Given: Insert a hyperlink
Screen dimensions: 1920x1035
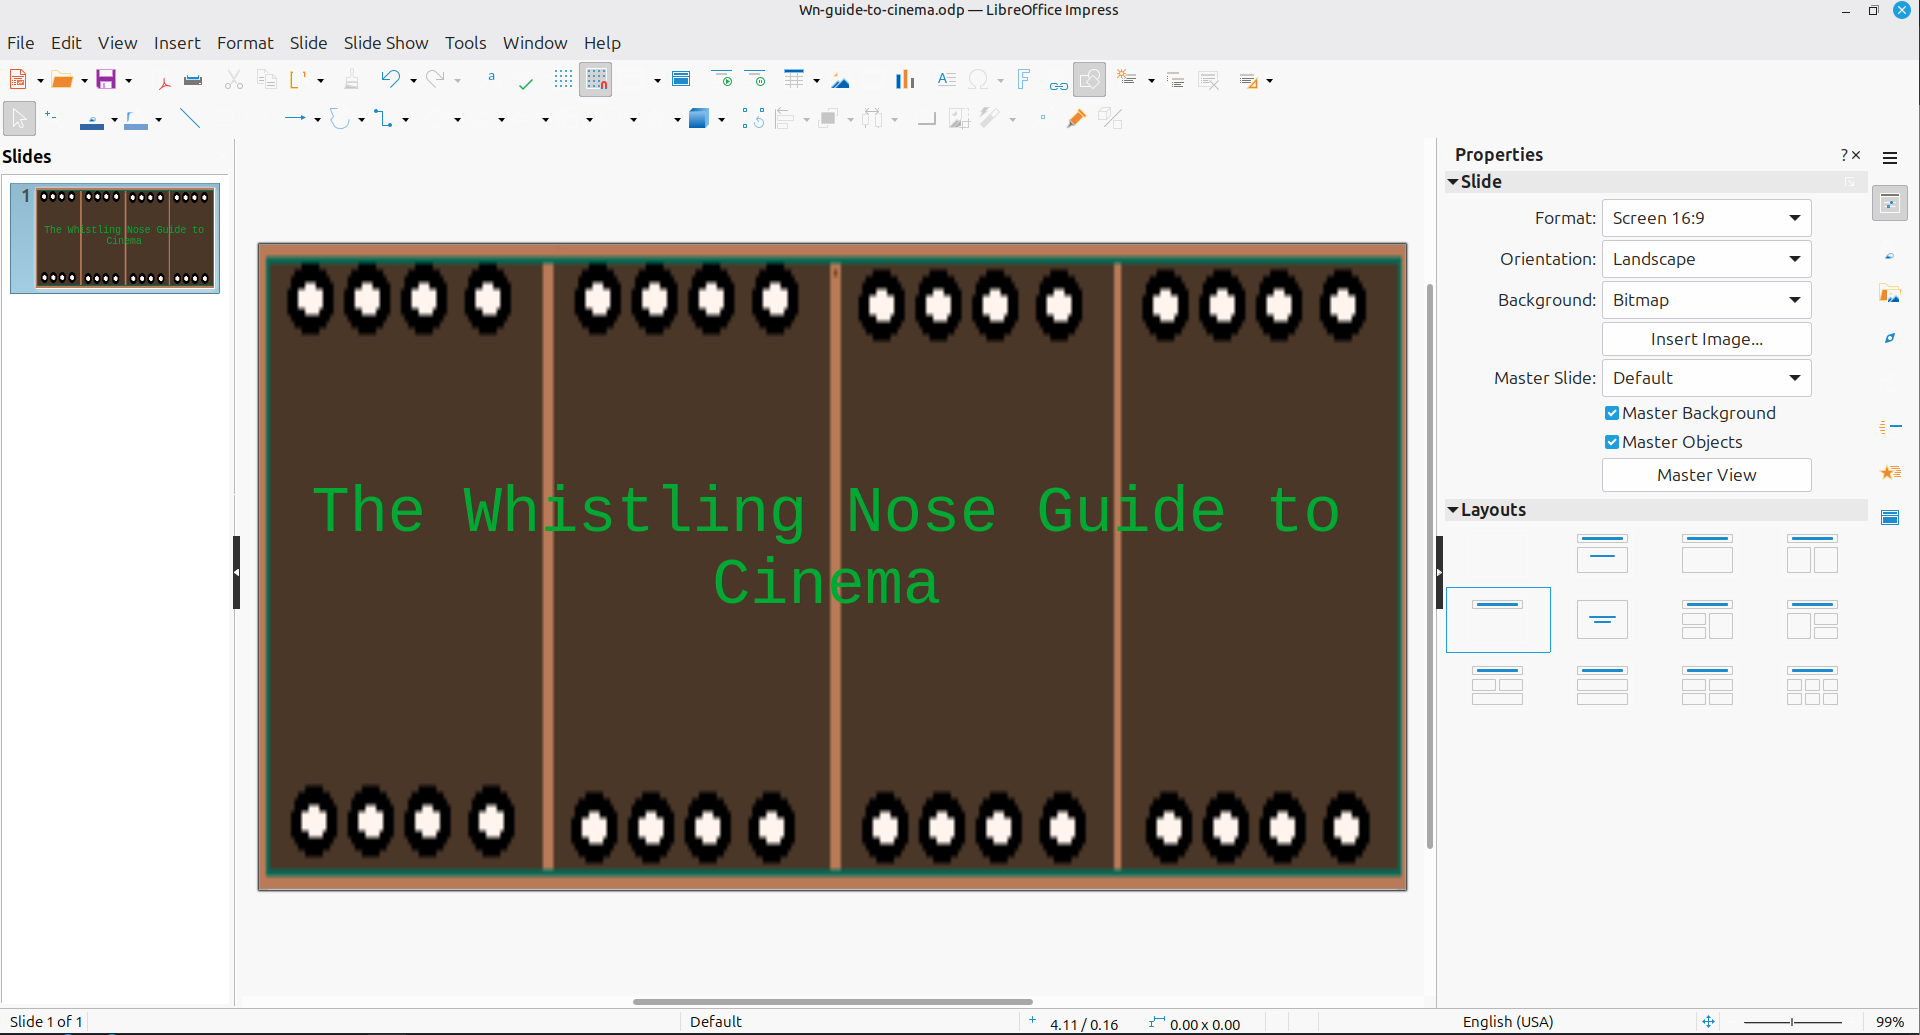Looking at the screenshot, I should coord(1058,84).
